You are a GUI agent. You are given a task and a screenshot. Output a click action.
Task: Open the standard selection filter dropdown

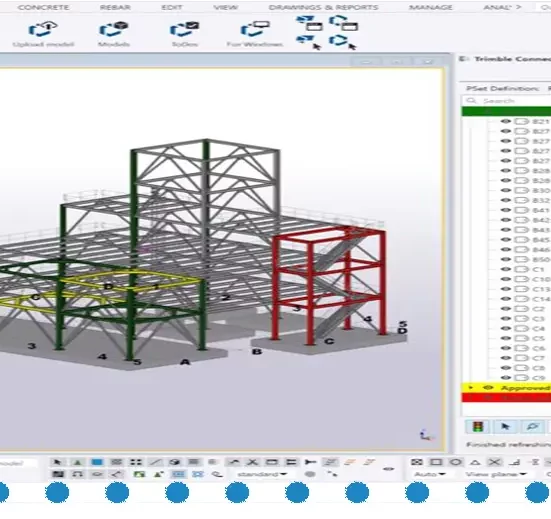[x=262, y=474]
